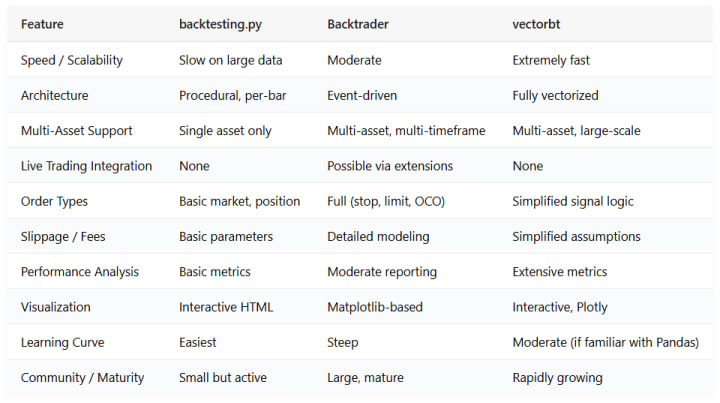Click the Slippage / Fees row label
The image size is (720, 403).
[63, 236]
